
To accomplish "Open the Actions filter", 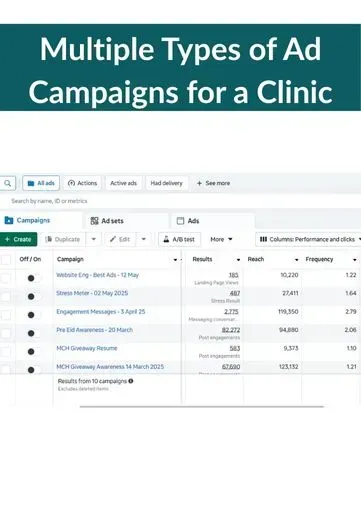I will (82, 183).
